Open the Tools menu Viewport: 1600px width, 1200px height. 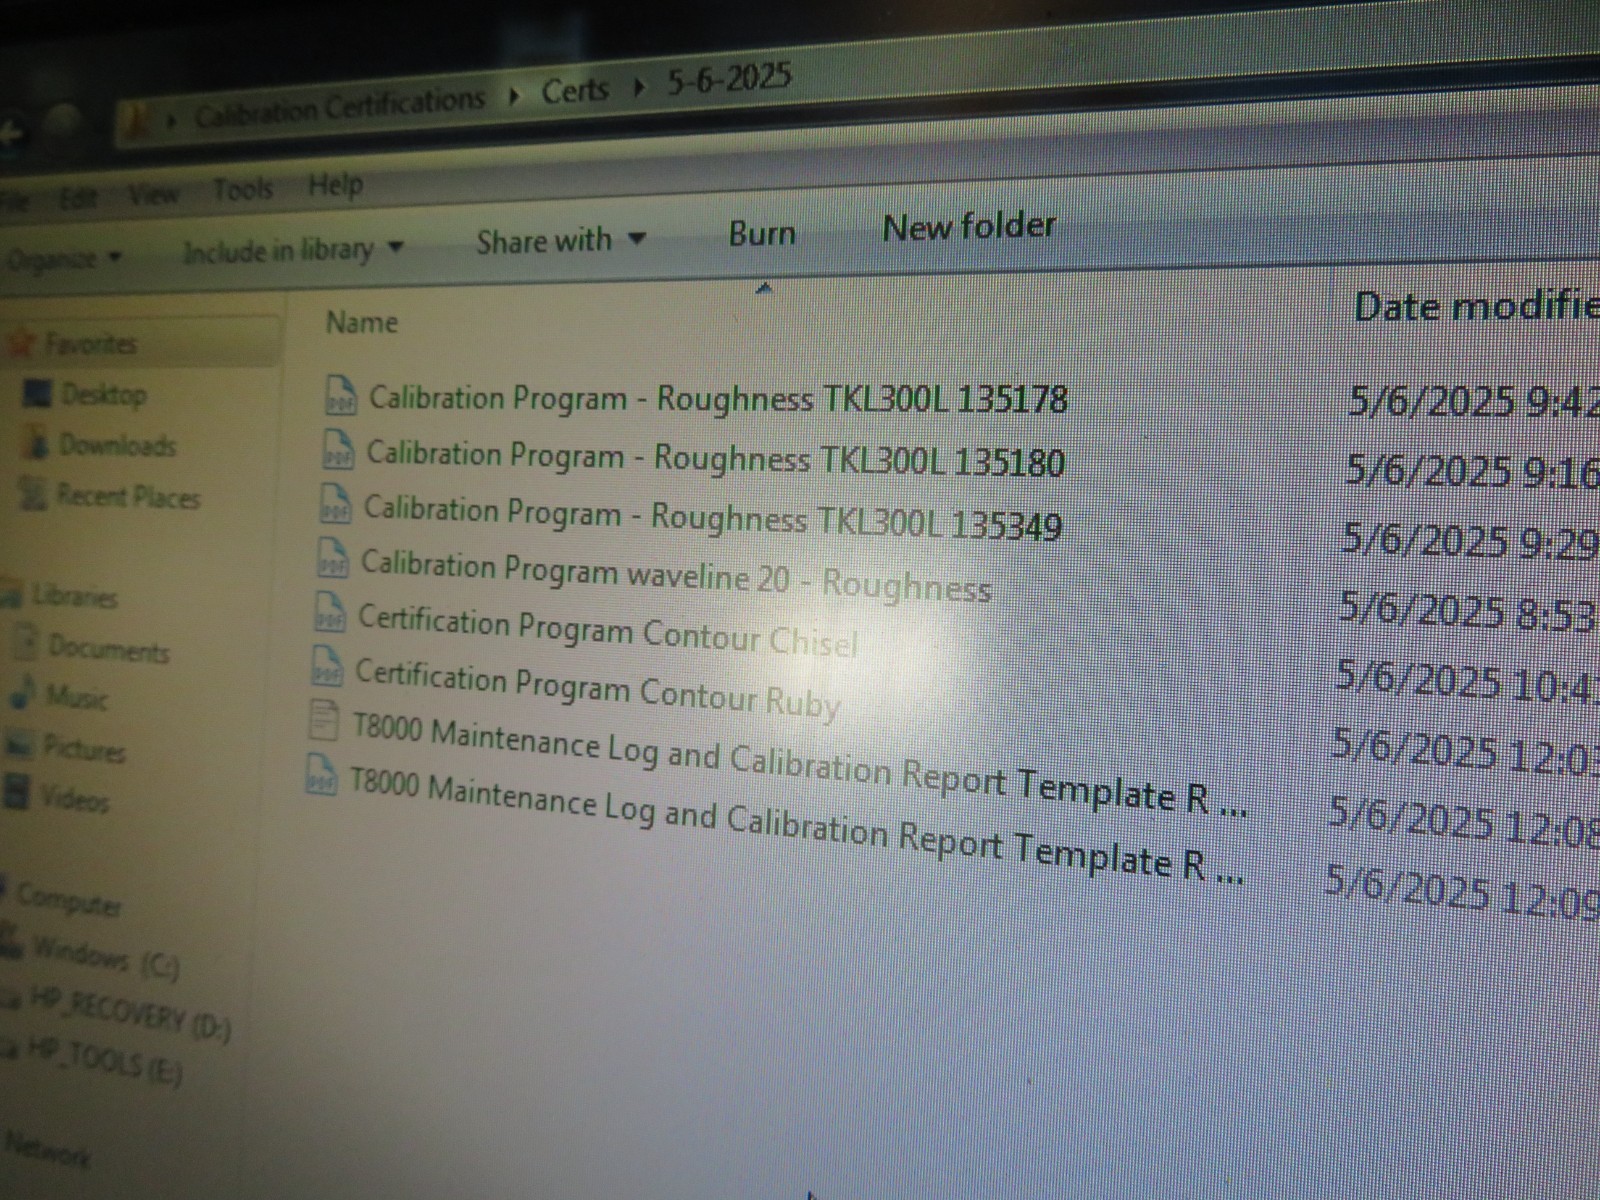[x=242, y=189]
